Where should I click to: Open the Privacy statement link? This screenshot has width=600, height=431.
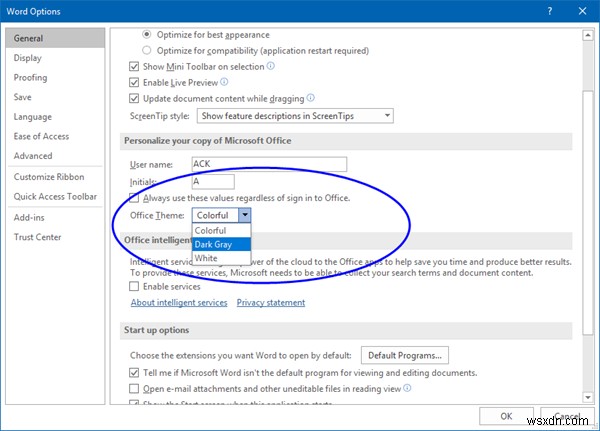point(271,302)
